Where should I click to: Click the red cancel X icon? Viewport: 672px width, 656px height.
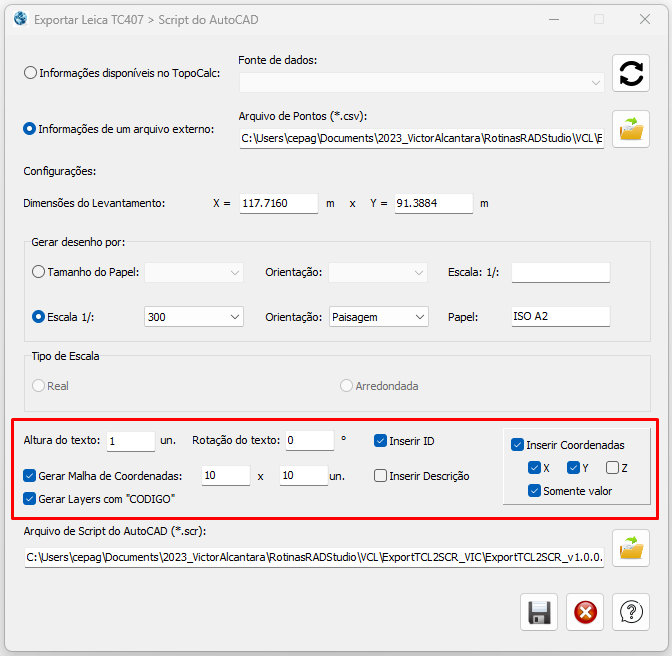(x=585, y=611)
